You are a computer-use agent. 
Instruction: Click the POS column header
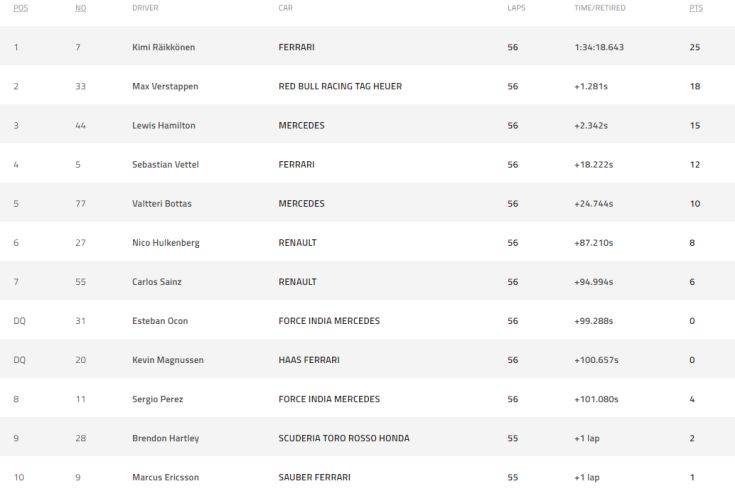(x=20, y=8)
